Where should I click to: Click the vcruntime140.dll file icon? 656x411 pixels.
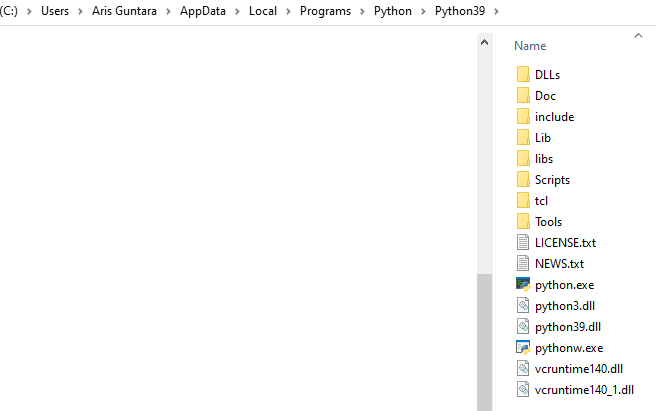[x=523, y=368]
